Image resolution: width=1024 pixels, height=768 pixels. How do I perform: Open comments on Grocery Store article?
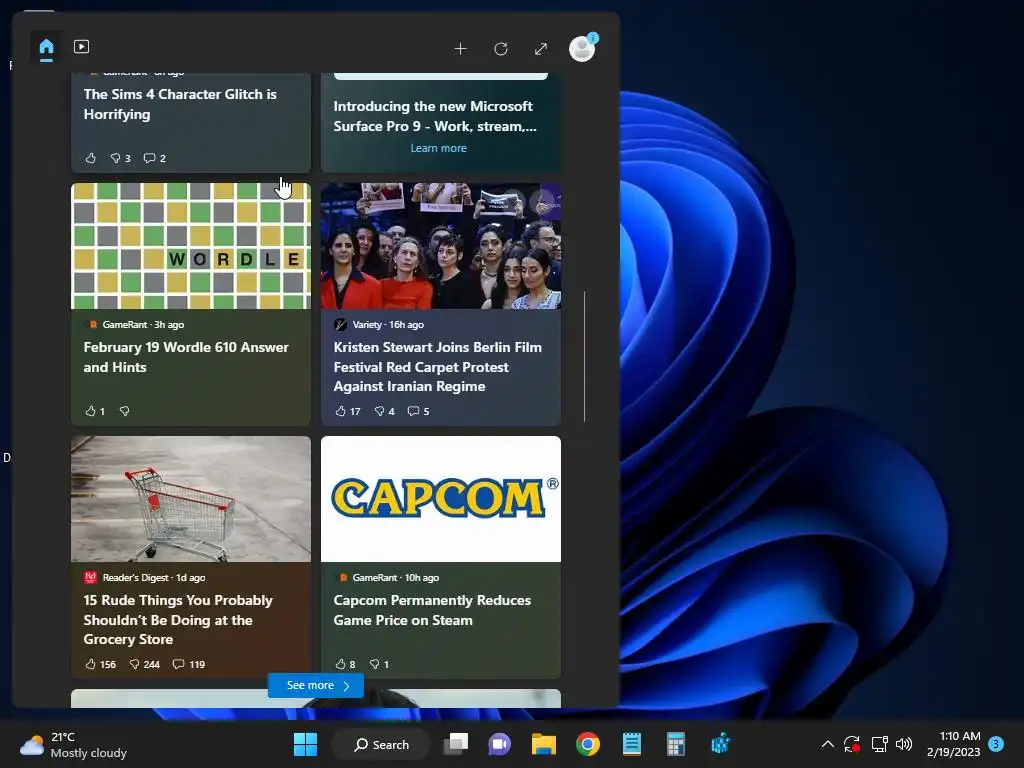click(189, 664)
